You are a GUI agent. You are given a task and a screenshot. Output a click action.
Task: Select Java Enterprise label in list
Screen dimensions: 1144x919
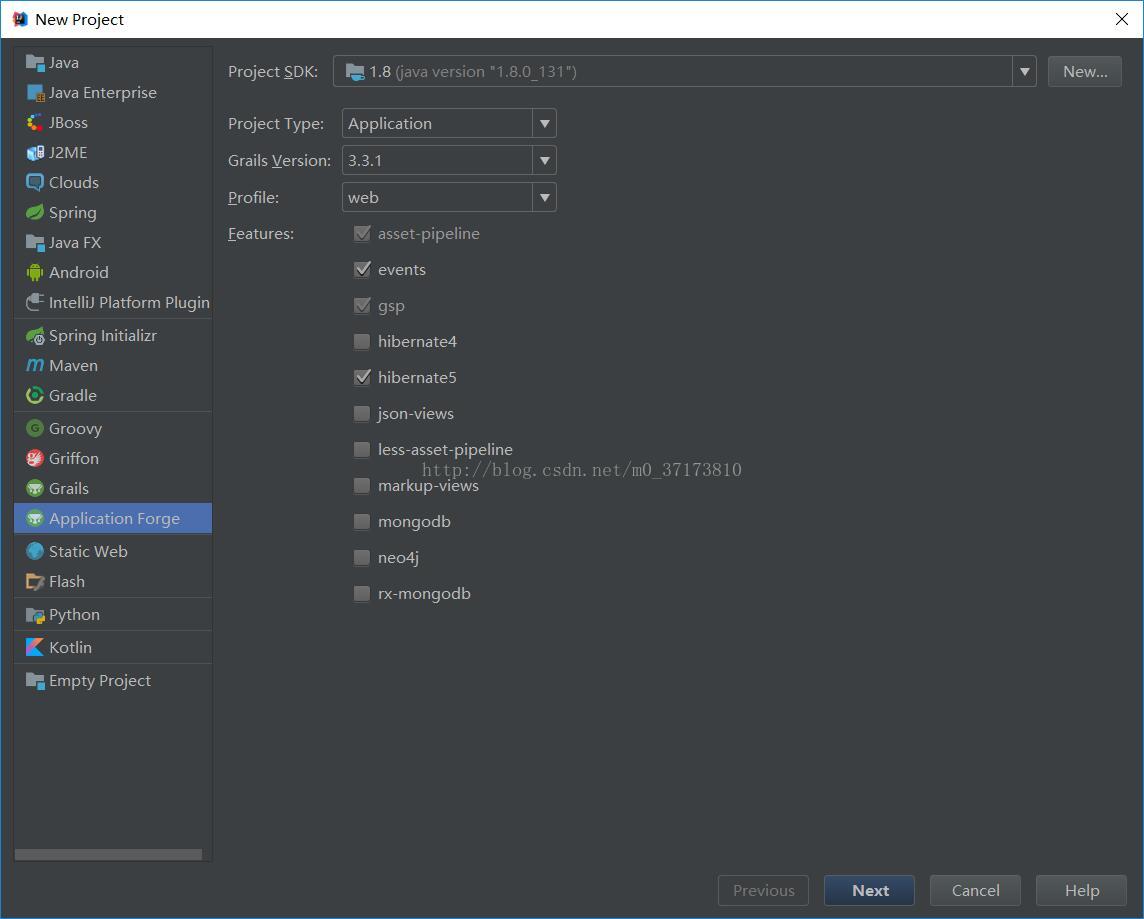103,93
